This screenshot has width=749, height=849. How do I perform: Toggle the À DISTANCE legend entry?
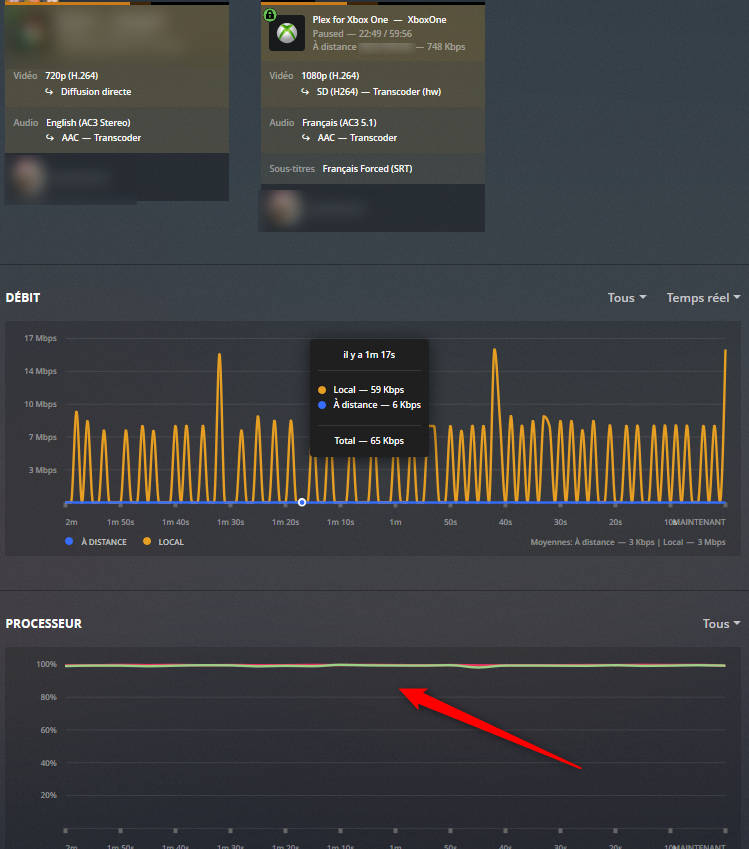(96, 542)
